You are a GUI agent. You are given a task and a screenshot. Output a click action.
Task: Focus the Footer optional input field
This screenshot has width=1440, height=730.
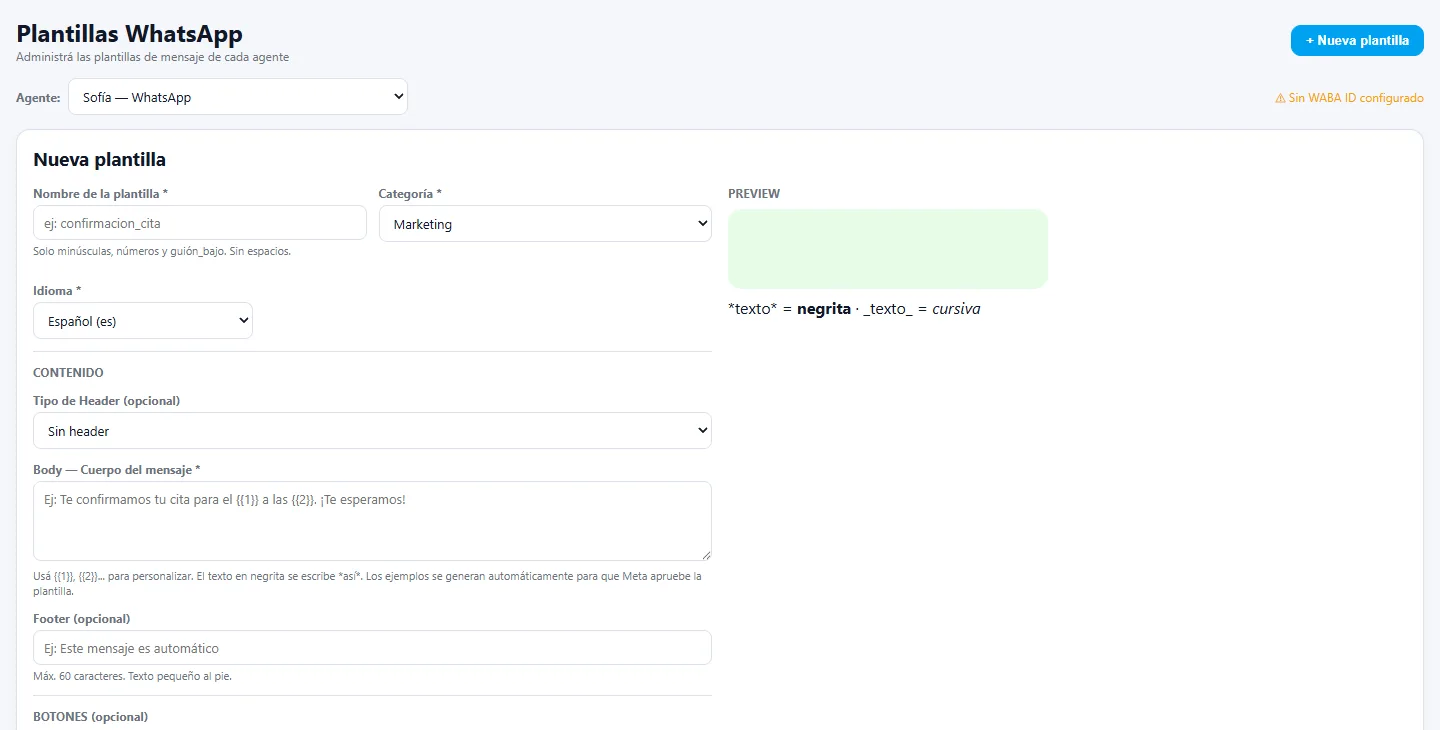[372, 648]
